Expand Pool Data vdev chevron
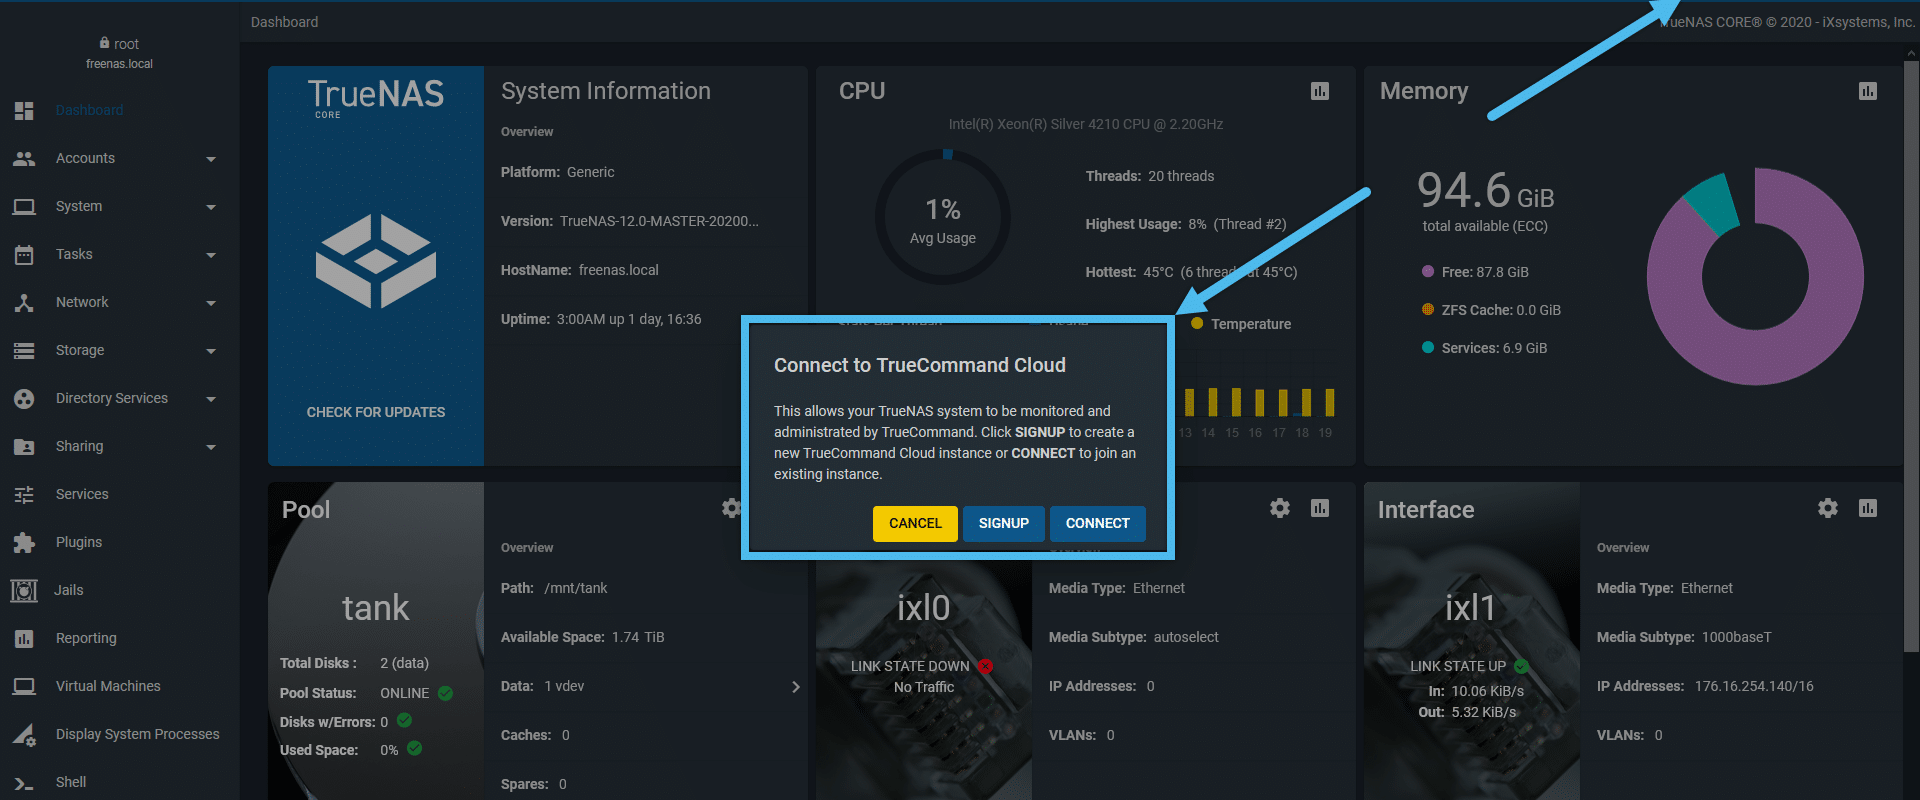The width and height of the screenshot is (1920, 800). (796, 687)
